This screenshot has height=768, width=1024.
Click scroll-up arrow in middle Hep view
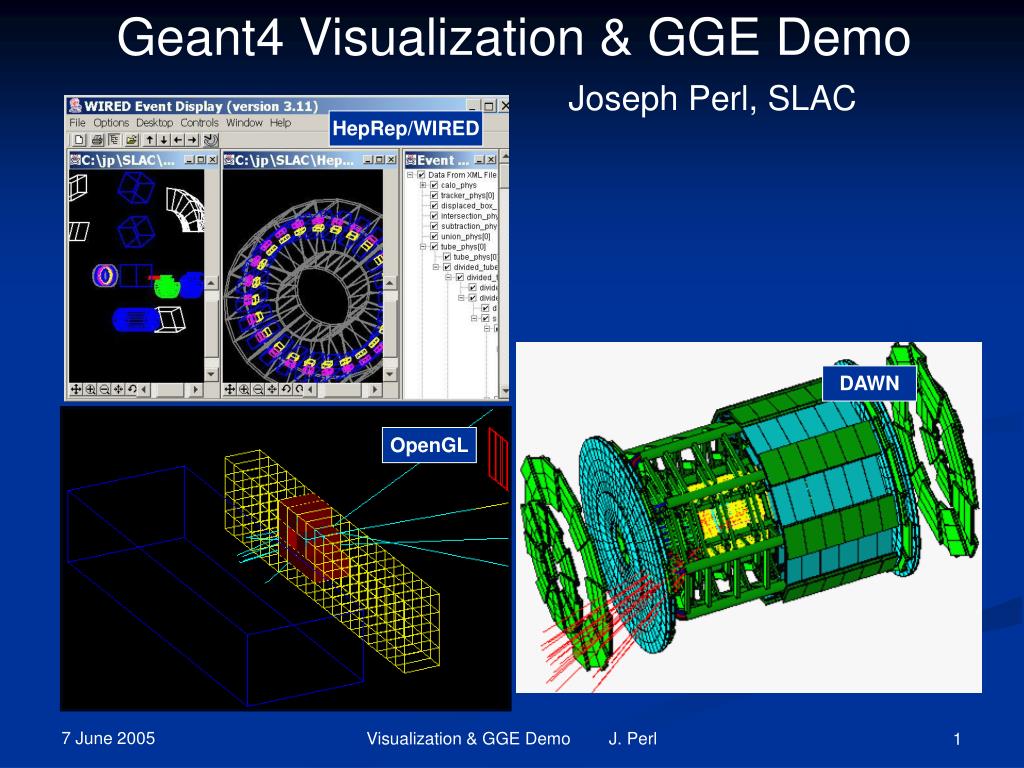coord(390,283)
